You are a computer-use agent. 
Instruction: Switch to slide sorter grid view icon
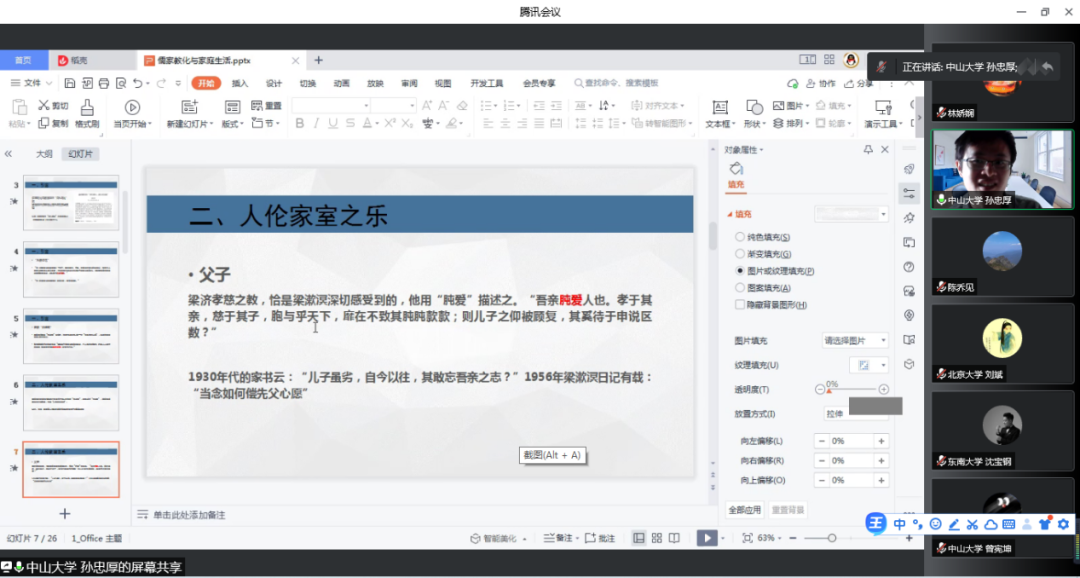pyautogui.click(x=657, y=538)
